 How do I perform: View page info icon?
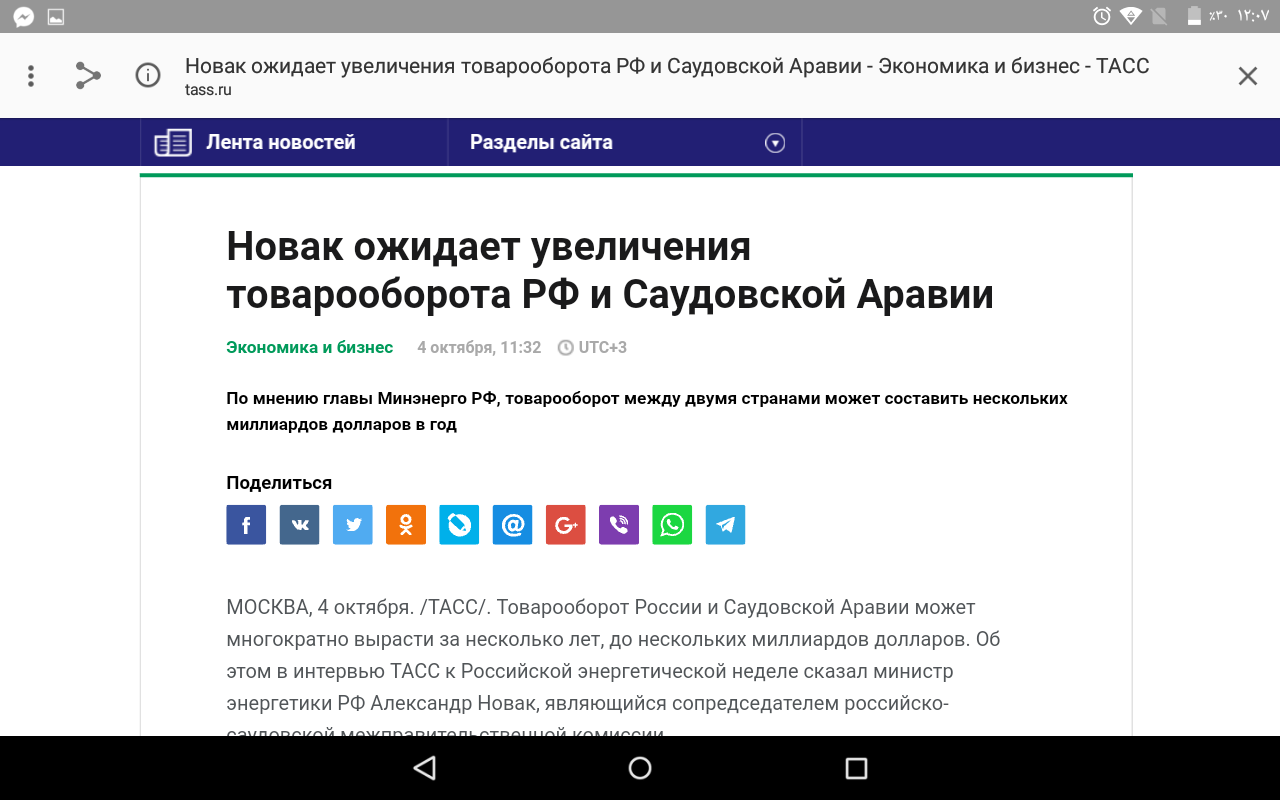point(148,76)
